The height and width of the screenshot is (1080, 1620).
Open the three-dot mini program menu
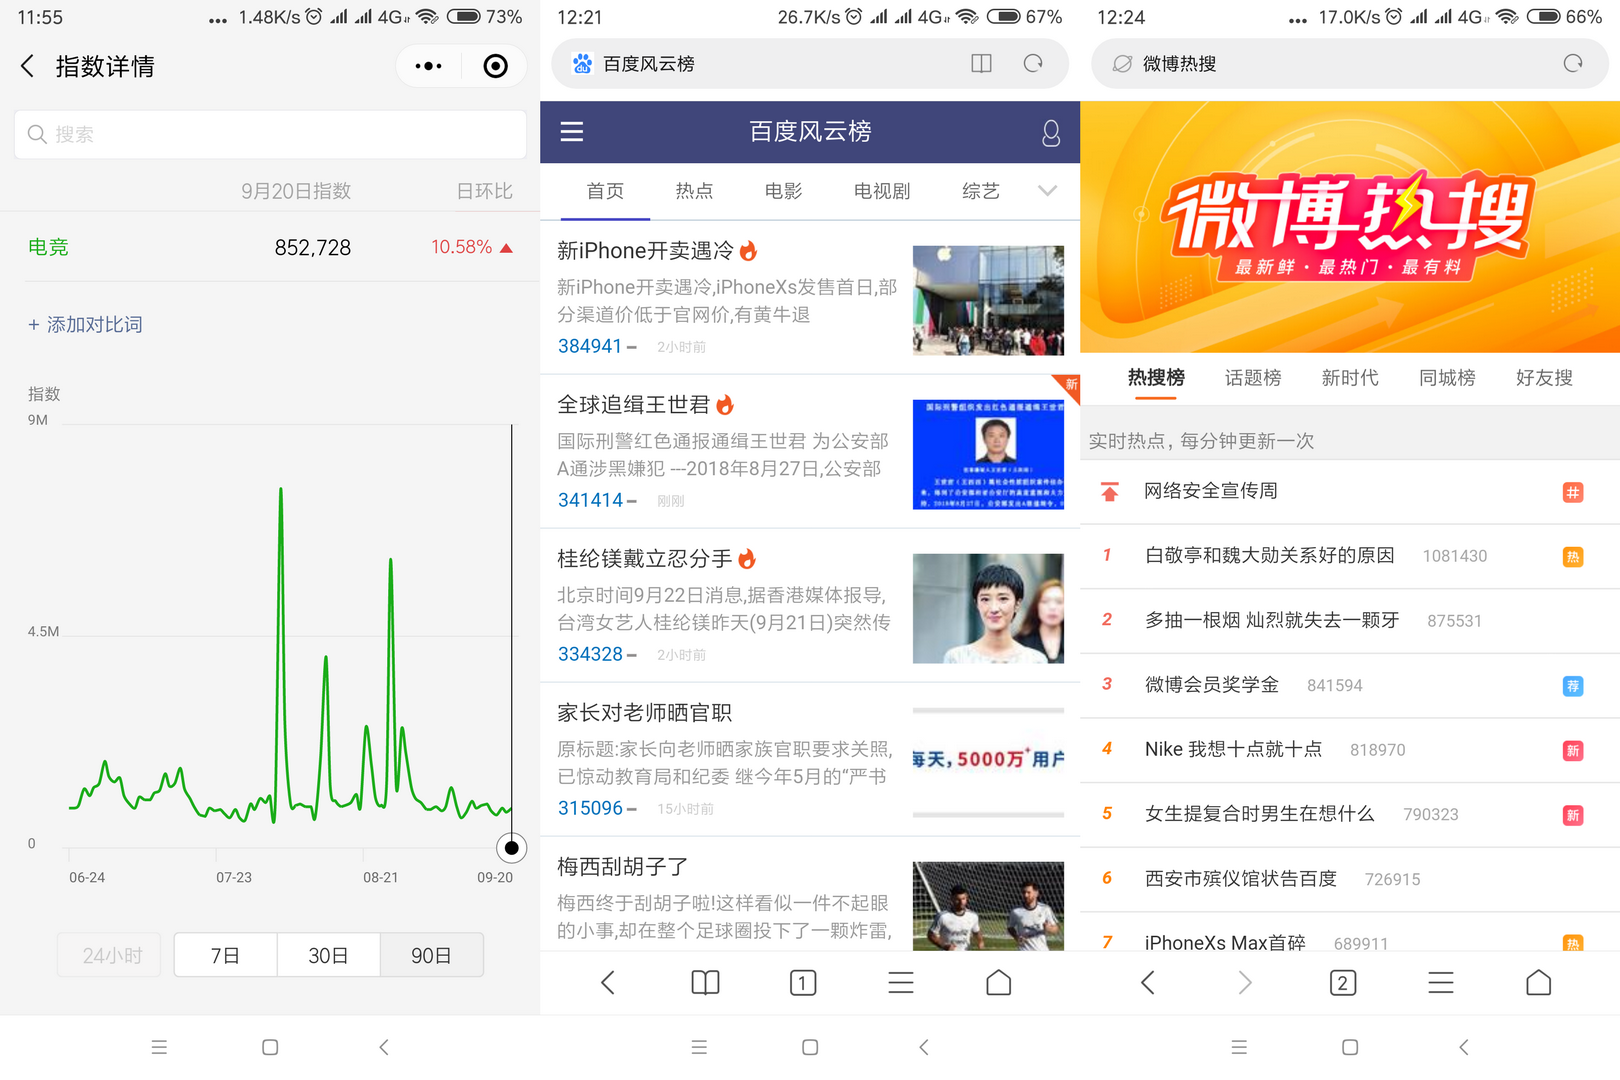[429, 66]
